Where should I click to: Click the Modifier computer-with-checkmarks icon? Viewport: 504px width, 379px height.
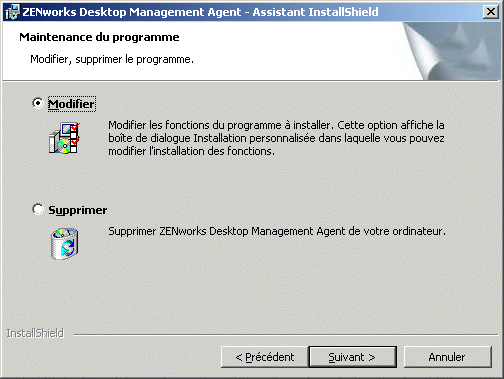coord(65,138)
